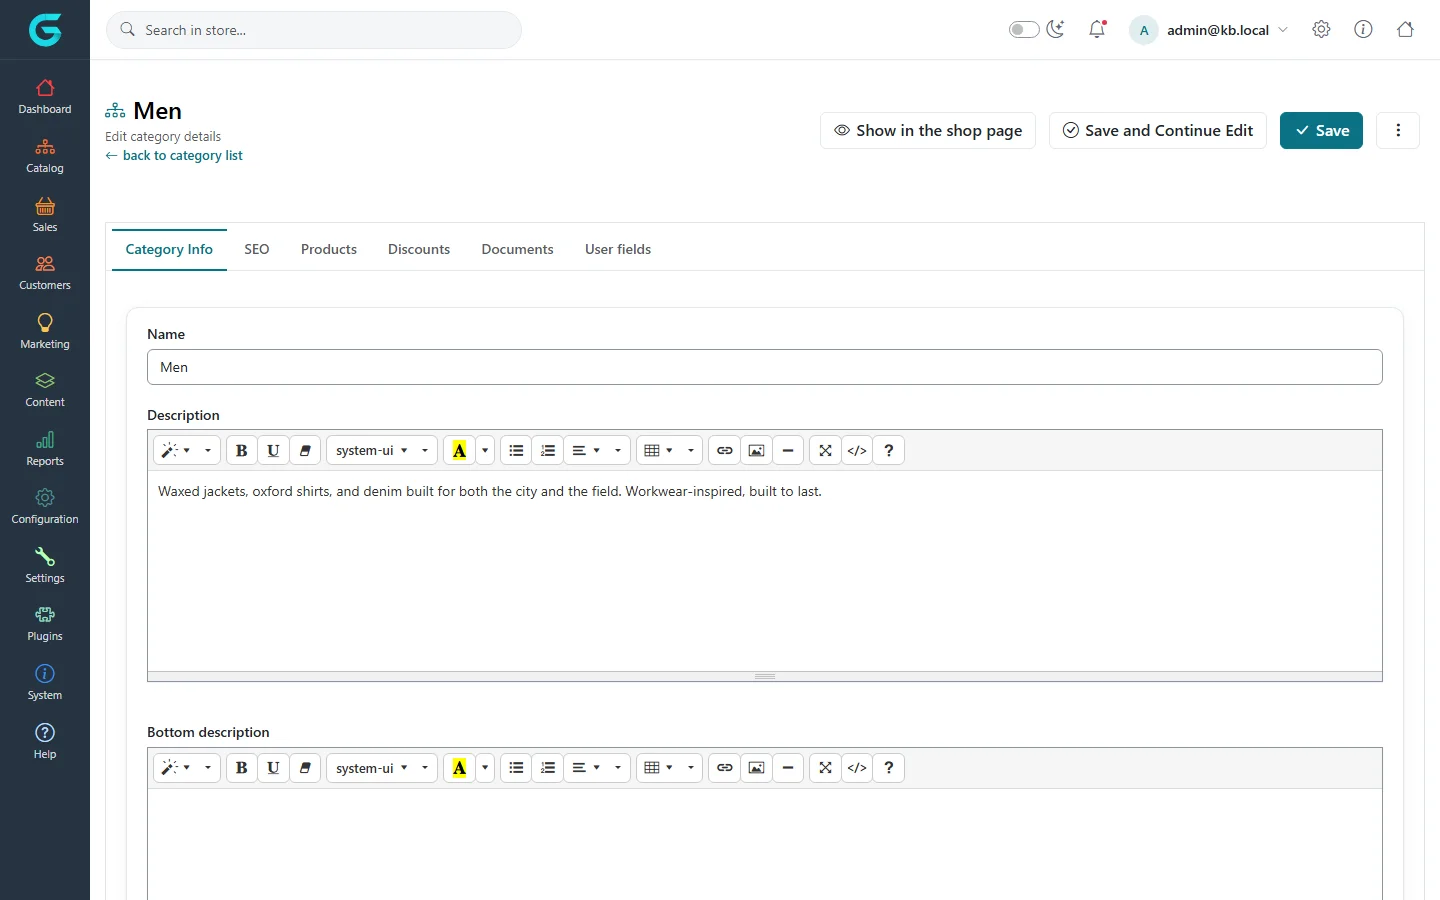
Task: Open color dropdown arrow in Description editor
Action: (x=485, y=450)
